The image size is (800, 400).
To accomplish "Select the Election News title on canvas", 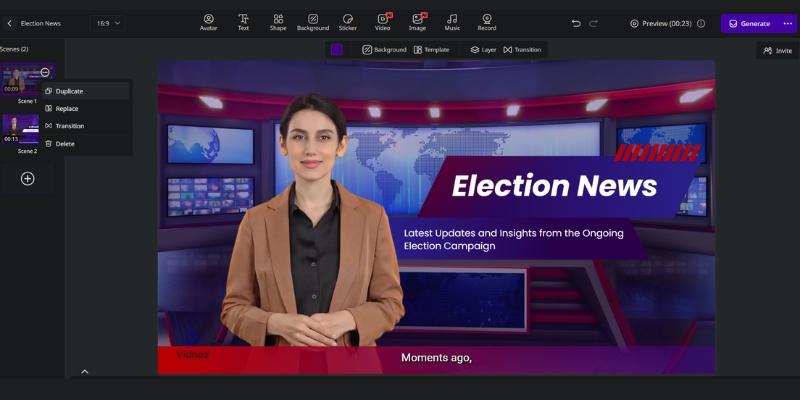I will coord(555,186).
